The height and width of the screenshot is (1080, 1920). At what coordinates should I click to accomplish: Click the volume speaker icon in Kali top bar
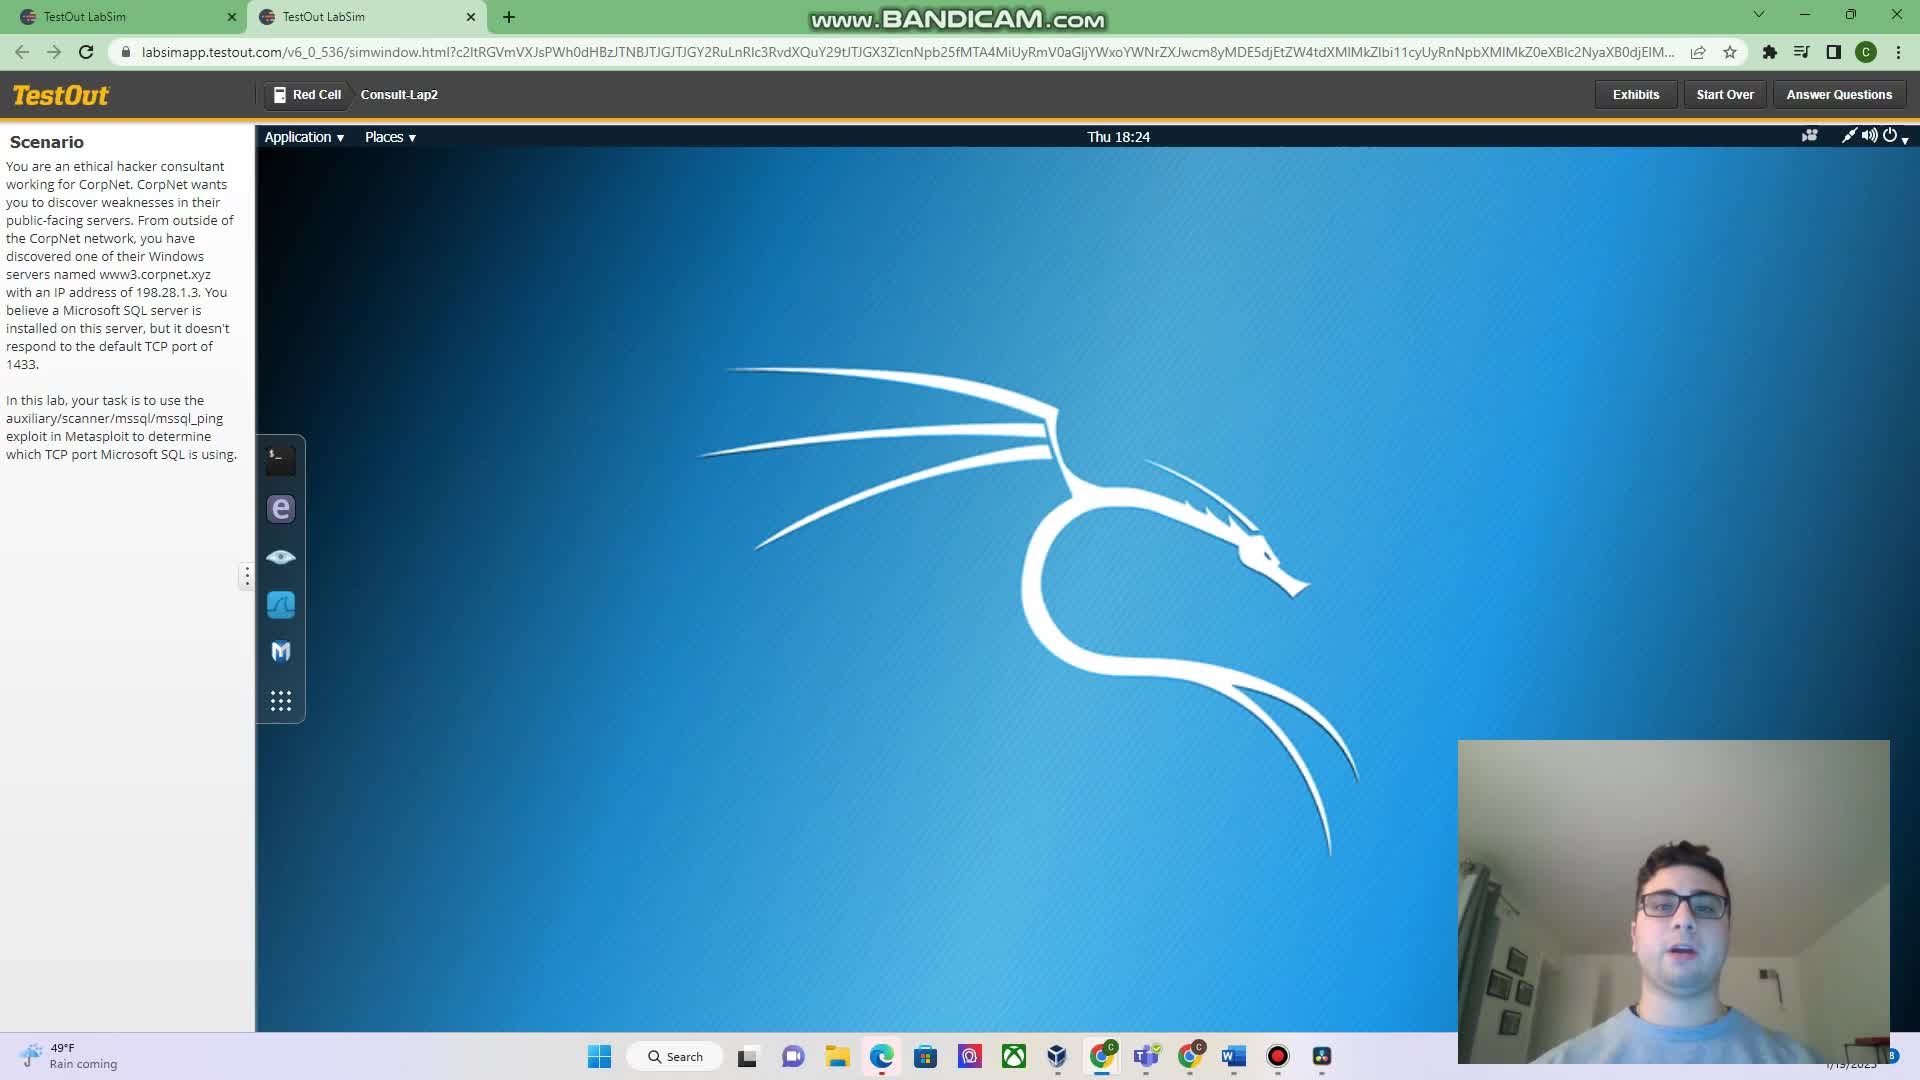pos(1869,136)
